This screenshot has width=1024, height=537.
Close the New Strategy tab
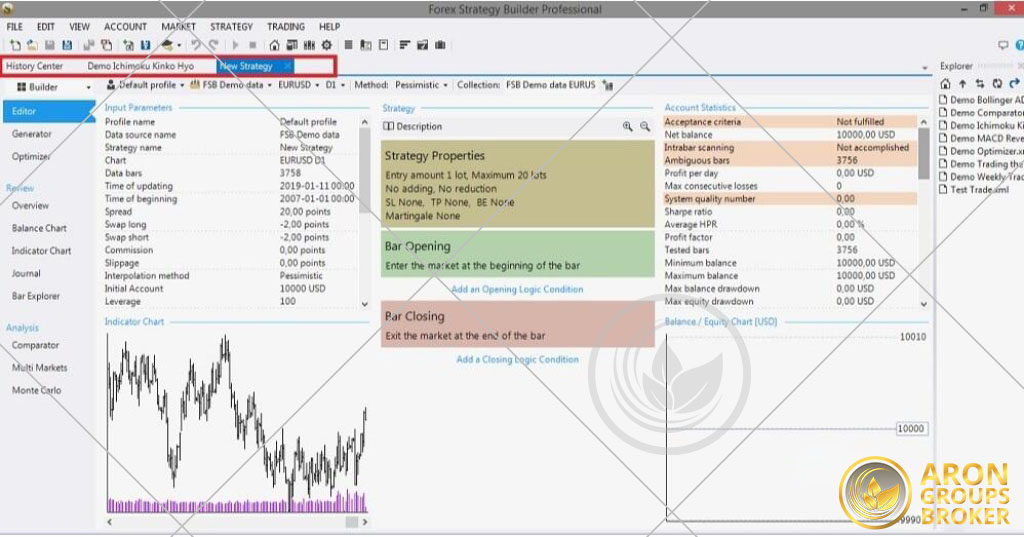coord(287,66)
